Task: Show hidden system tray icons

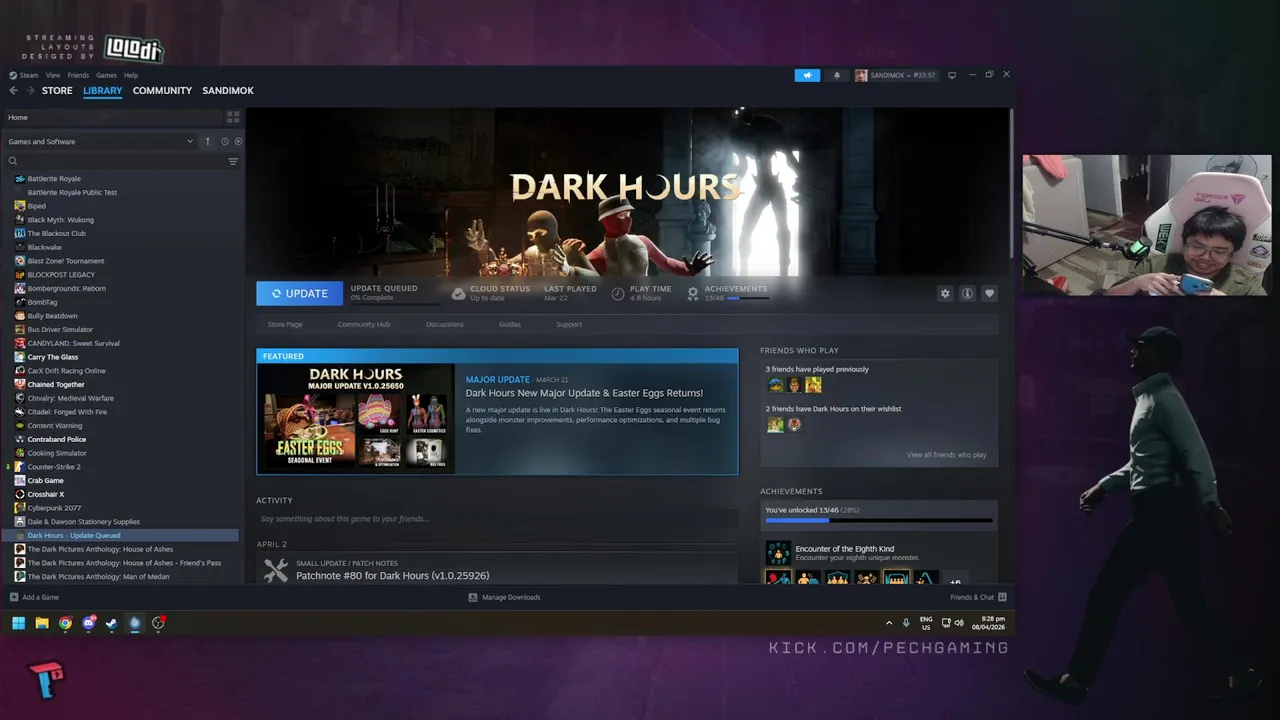Action: click(x=889, y=623)
